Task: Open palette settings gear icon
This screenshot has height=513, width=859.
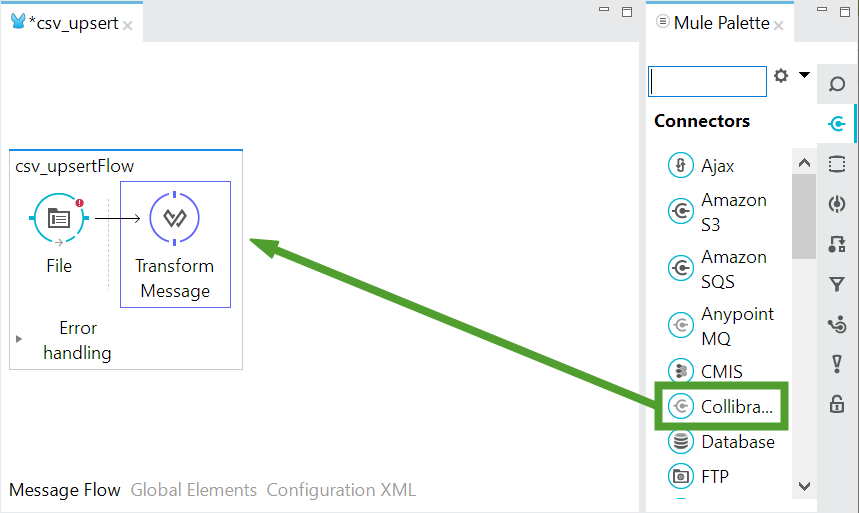Action: click(781, 75)
